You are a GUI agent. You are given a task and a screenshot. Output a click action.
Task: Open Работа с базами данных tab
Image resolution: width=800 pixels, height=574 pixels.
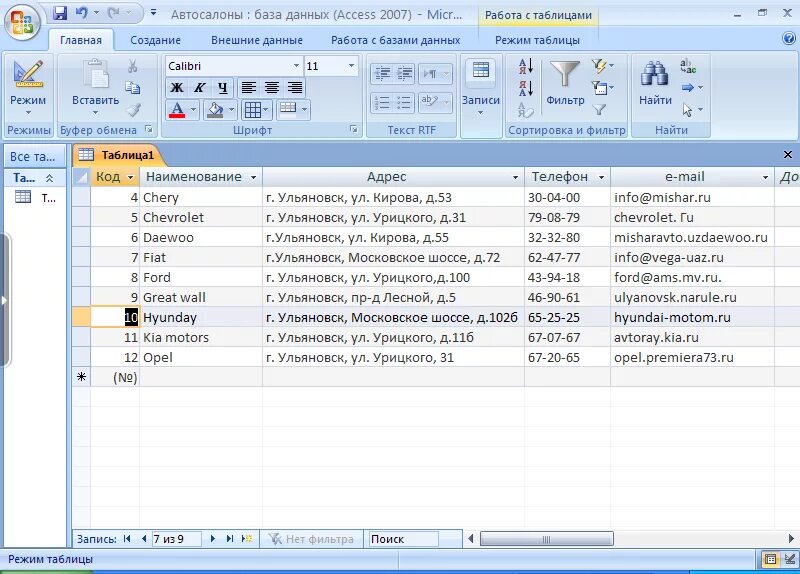pyautogui.click(x=395, y=40)
